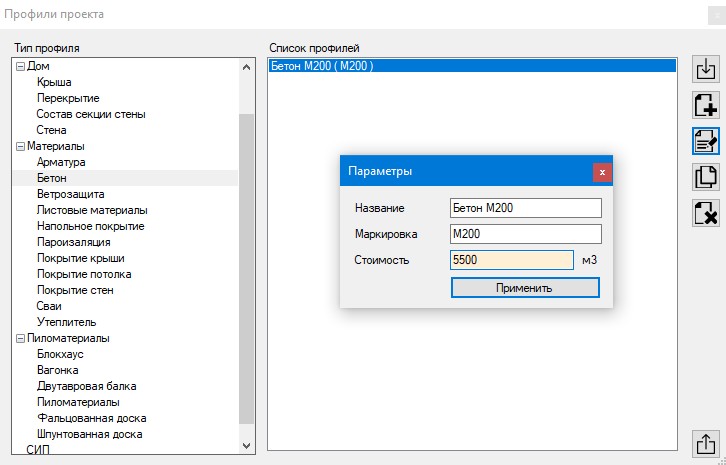
Task: Click the export profiles icon at bottom right
Action: click(x=706, y=443)
